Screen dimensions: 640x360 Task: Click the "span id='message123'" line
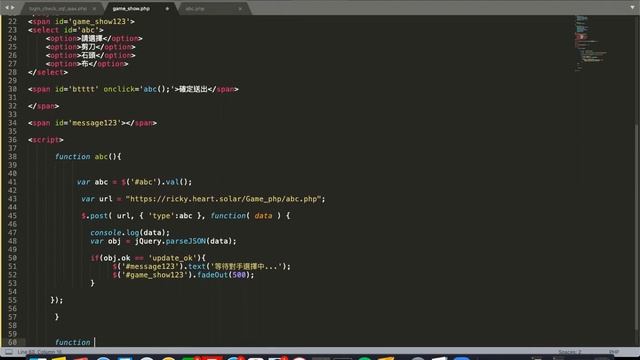92,123
